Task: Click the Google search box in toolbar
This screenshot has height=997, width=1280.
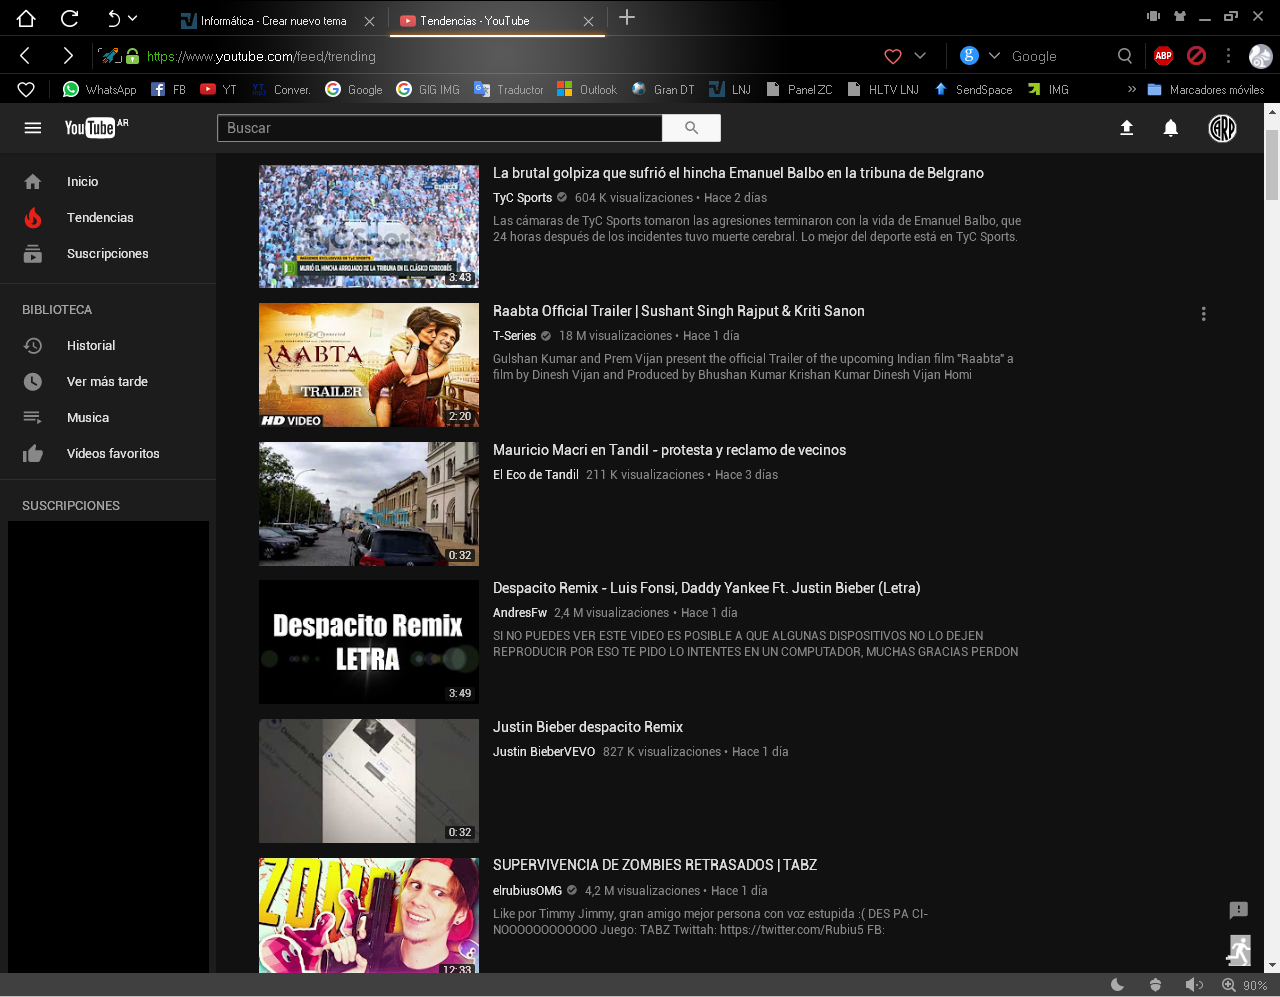Action: tap(1058, 57)
